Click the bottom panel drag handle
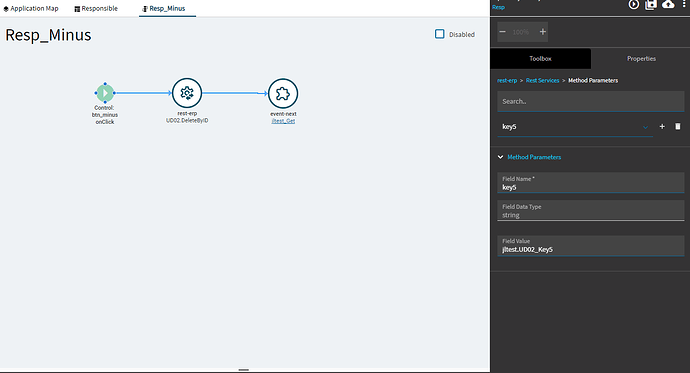The image size is (690, 373). pyautogui.click(x=244, y=370)
